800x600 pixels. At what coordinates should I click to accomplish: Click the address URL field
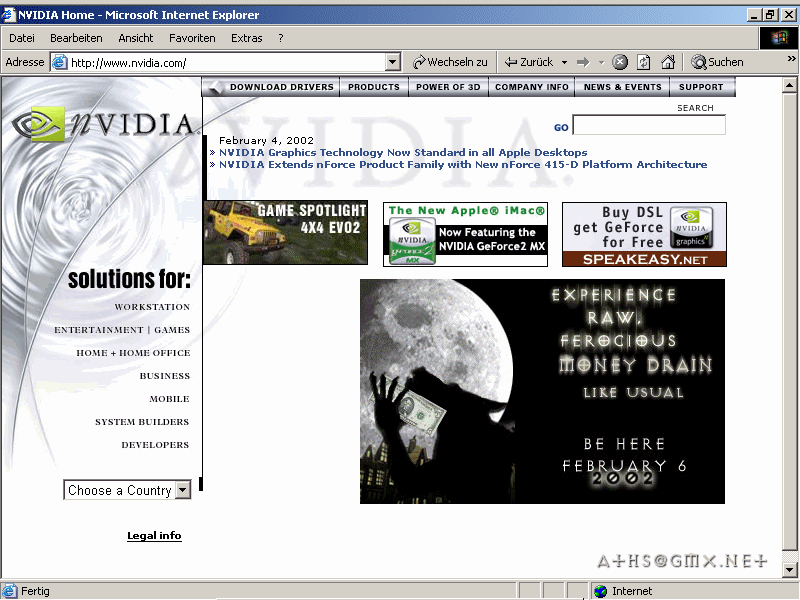pos(227,63)
